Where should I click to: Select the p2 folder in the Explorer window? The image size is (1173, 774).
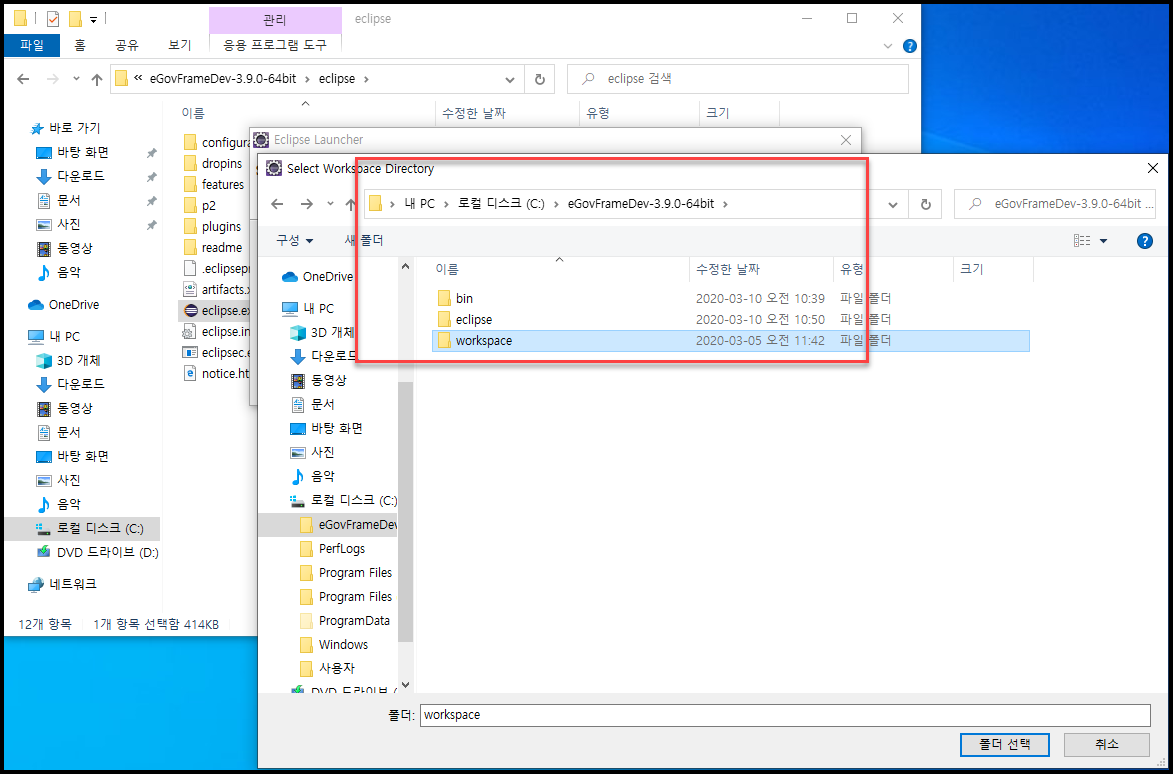[x=199, y=205]
